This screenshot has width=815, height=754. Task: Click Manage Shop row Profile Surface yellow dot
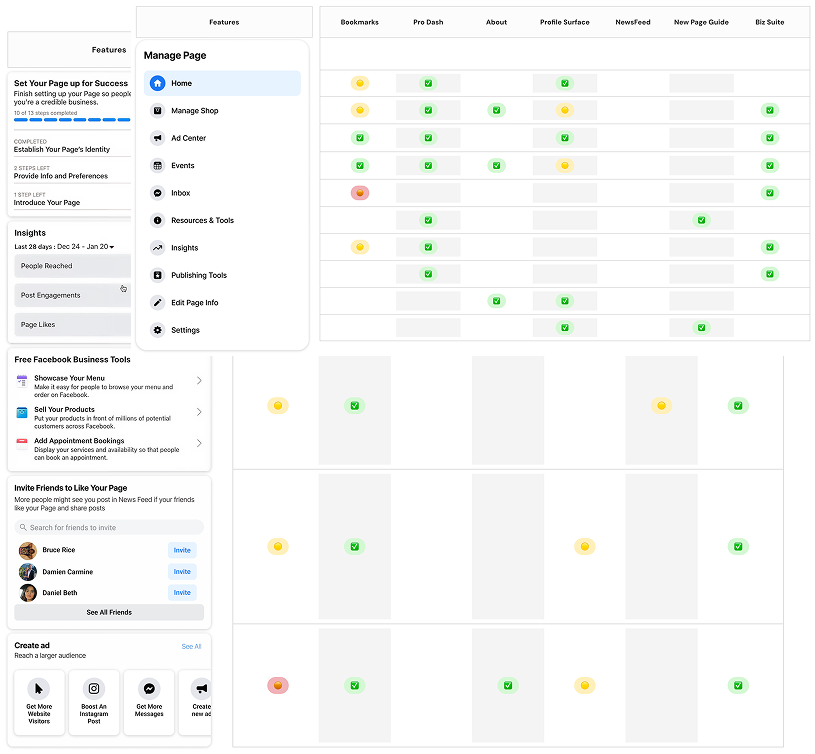point(564,110)
